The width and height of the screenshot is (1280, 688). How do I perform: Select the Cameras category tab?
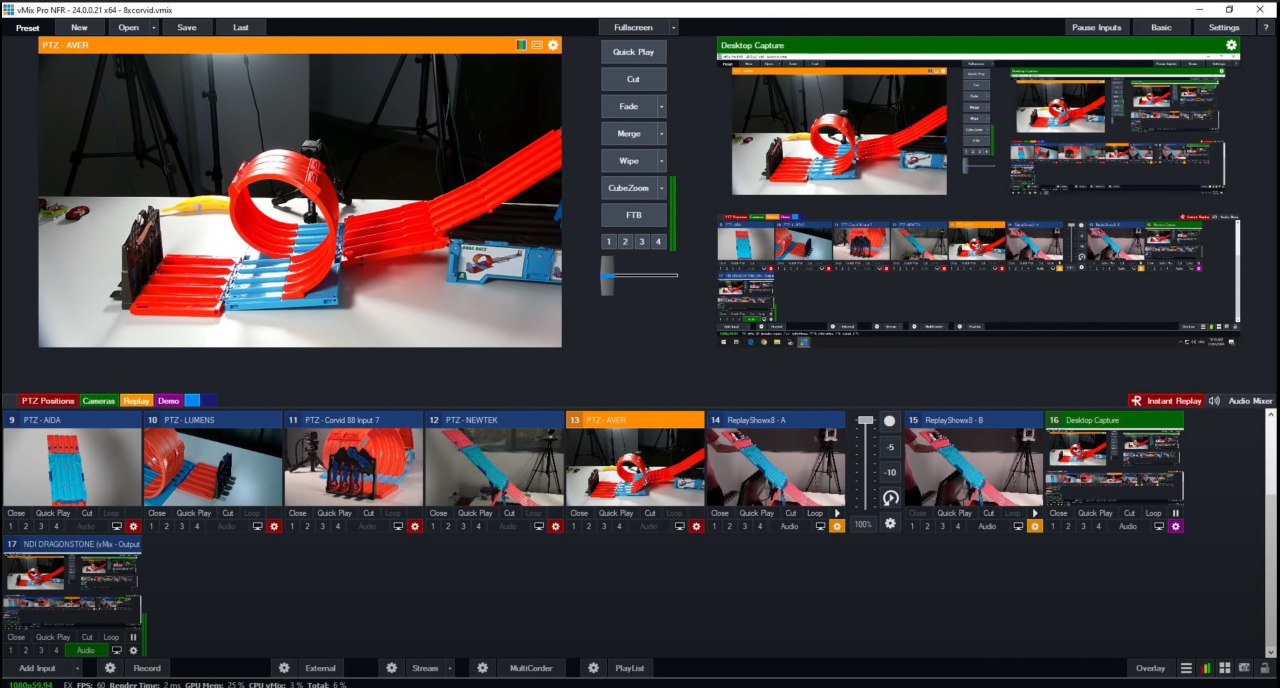pyautogui.click(x=98, y=401)
